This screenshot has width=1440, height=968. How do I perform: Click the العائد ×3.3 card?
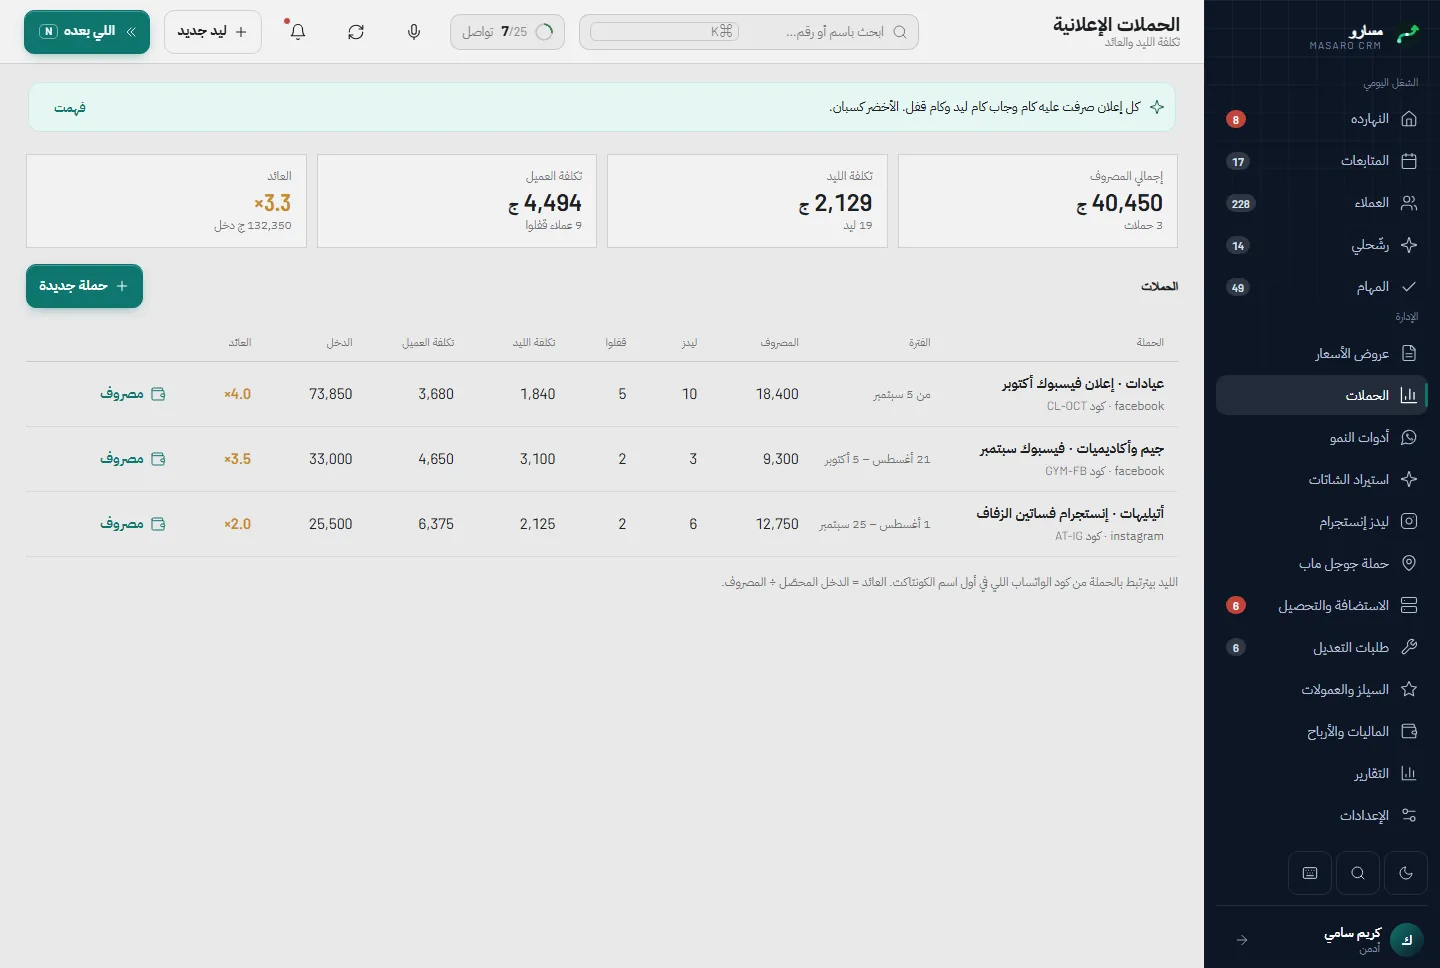point(166,201)
